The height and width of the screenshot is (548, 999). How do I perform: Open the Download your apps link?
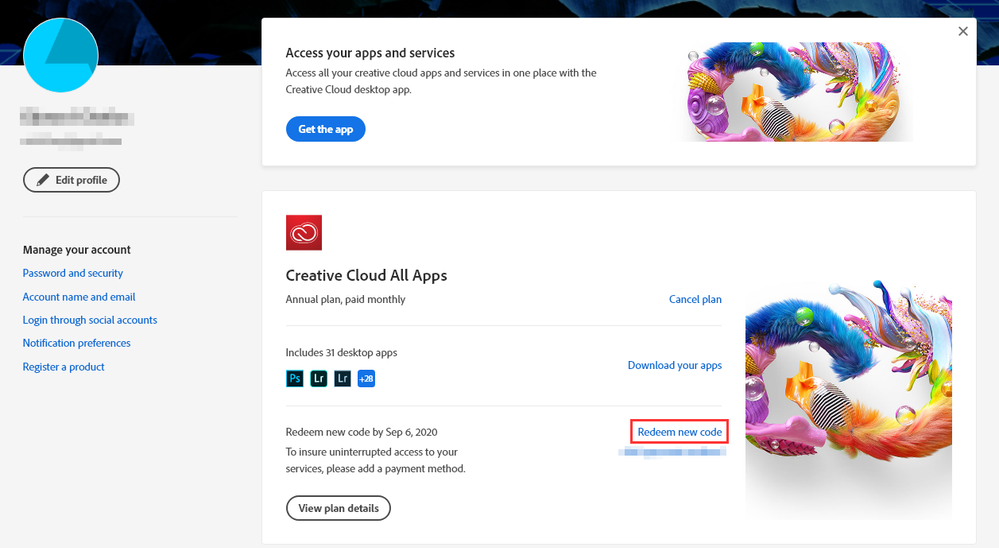(x=675, y=365)
